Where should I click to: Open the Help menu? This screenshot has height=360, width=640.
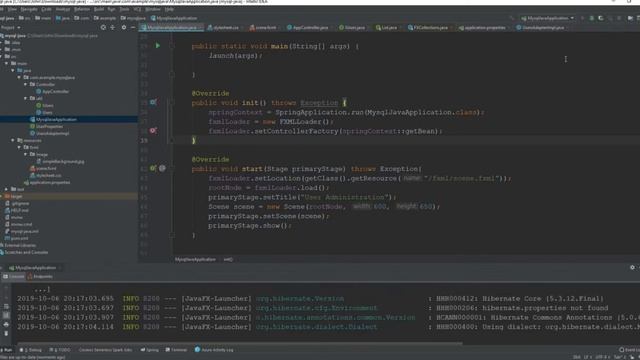[x=169, y=9]
